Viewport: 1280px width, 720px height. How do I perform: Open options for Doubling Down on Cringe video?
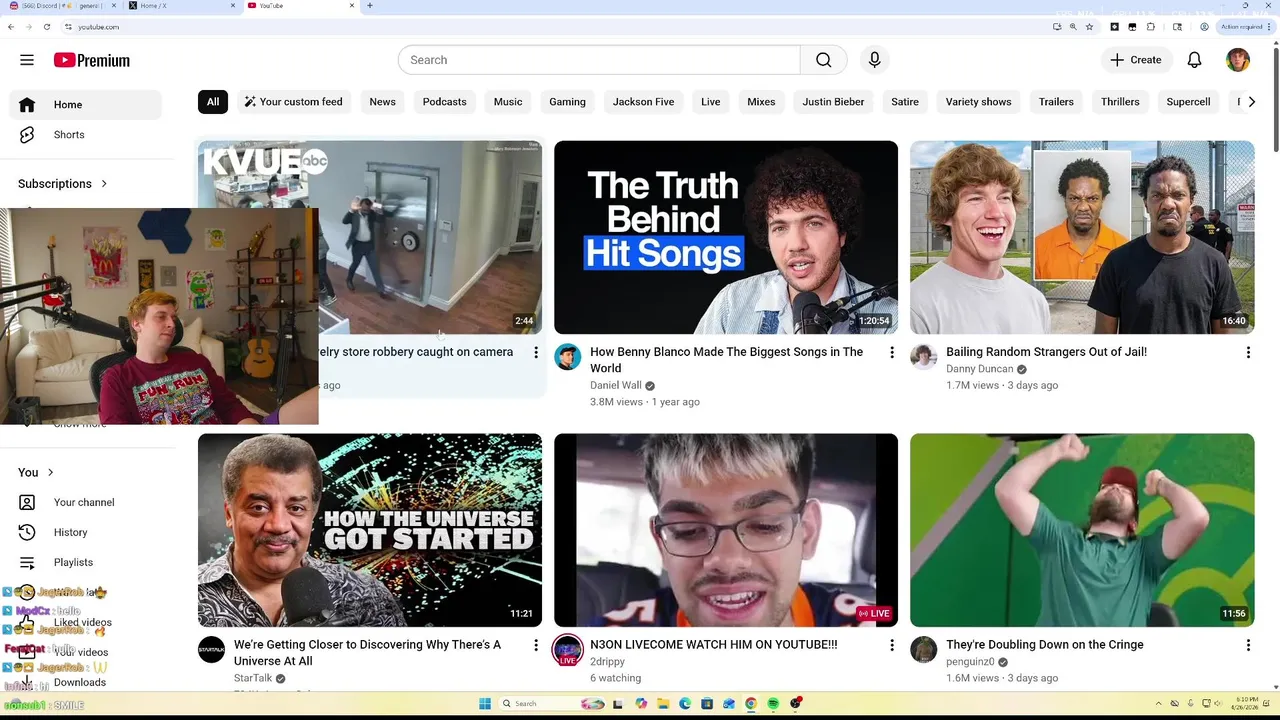(1248, 646)
